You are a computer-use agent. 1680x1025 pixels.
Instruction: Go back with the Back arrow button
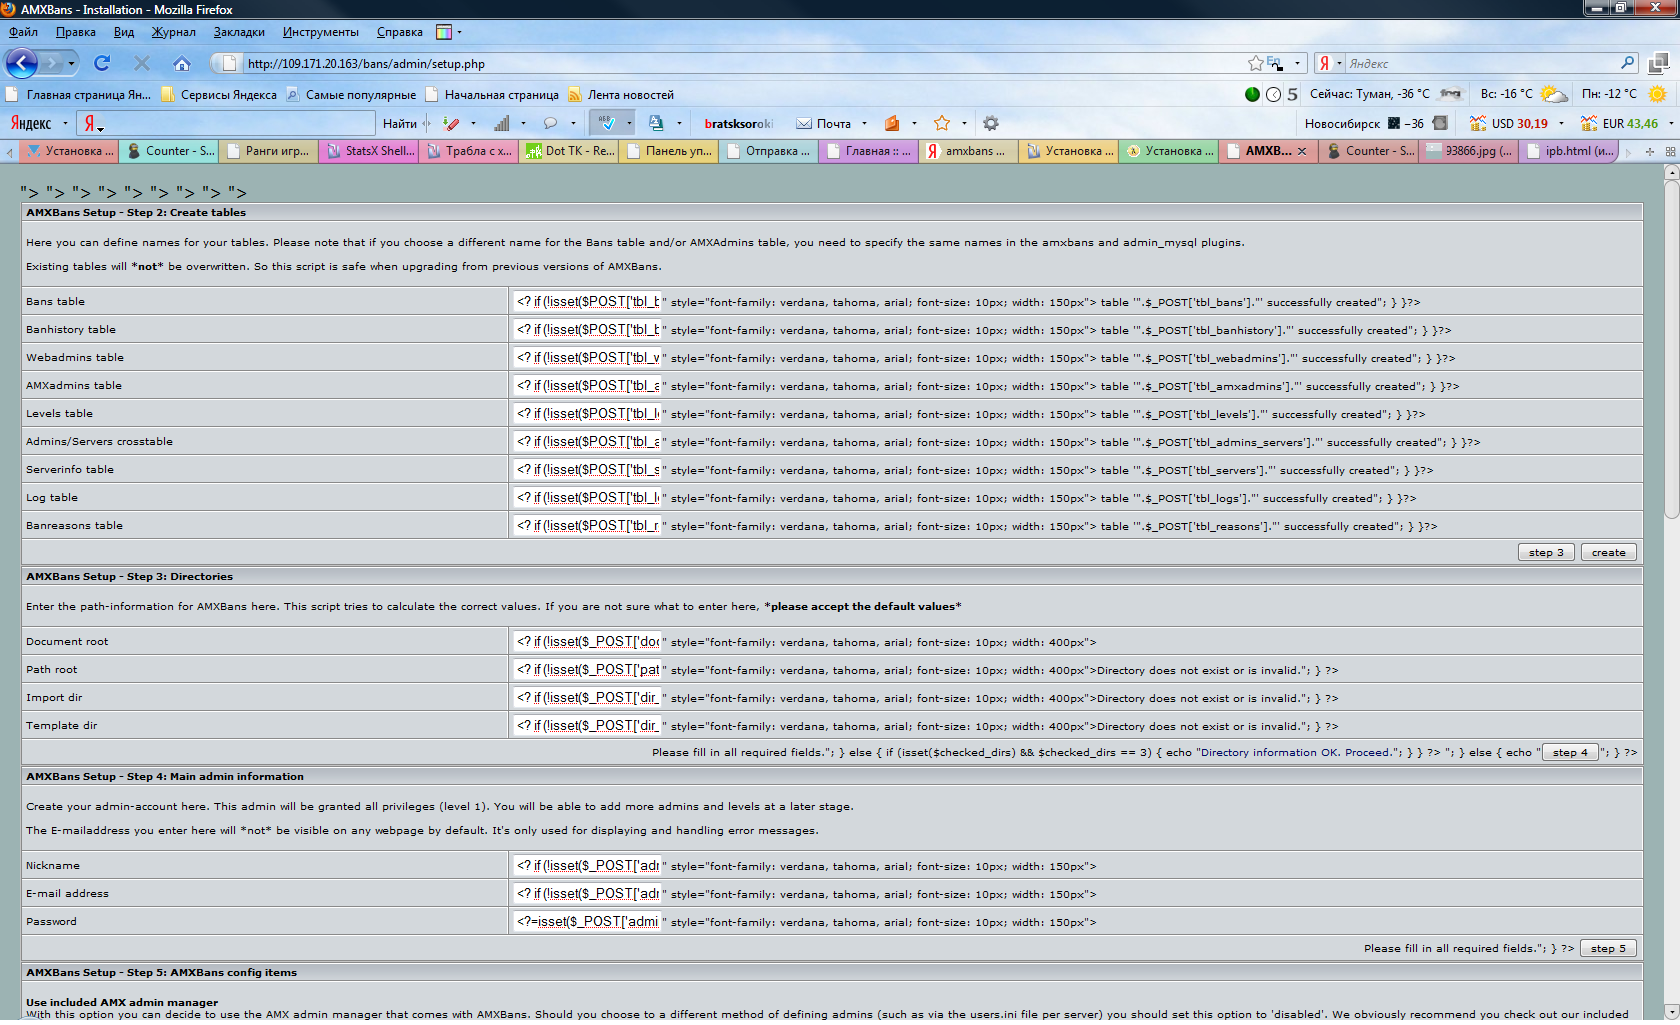(21, 63)
